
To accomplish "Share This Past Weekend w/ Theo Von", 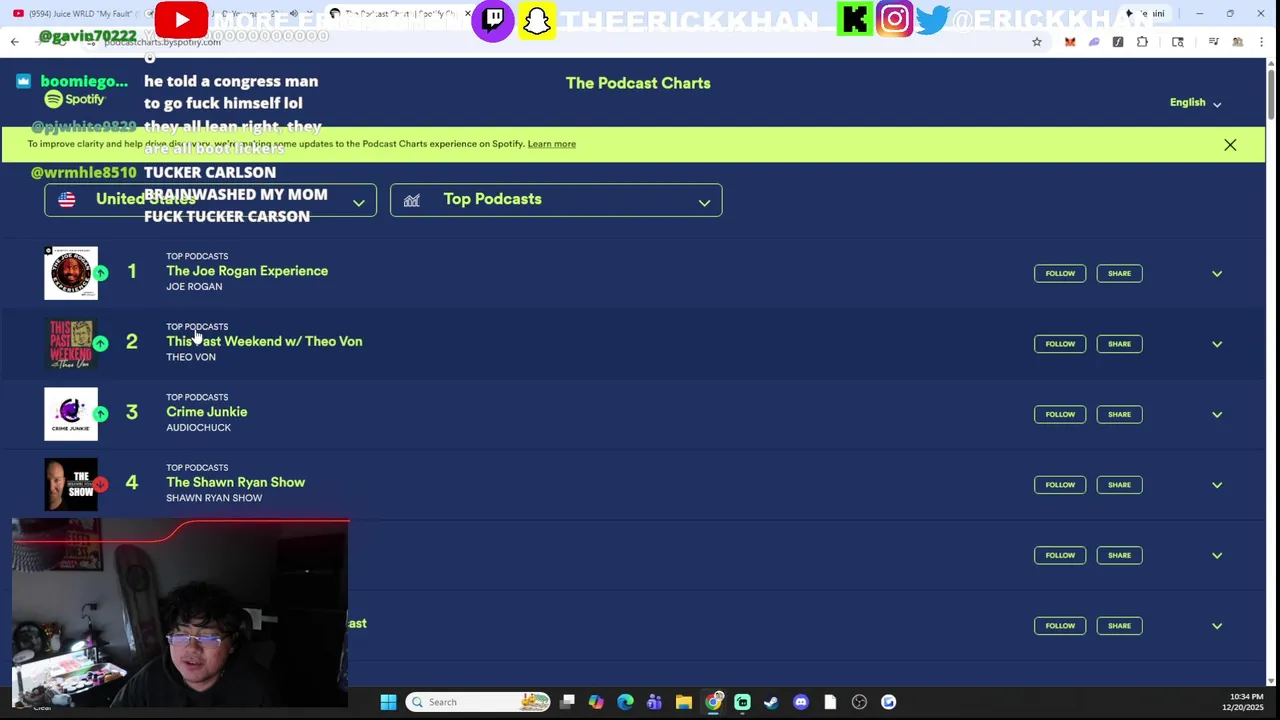I will pos(1119,344).
